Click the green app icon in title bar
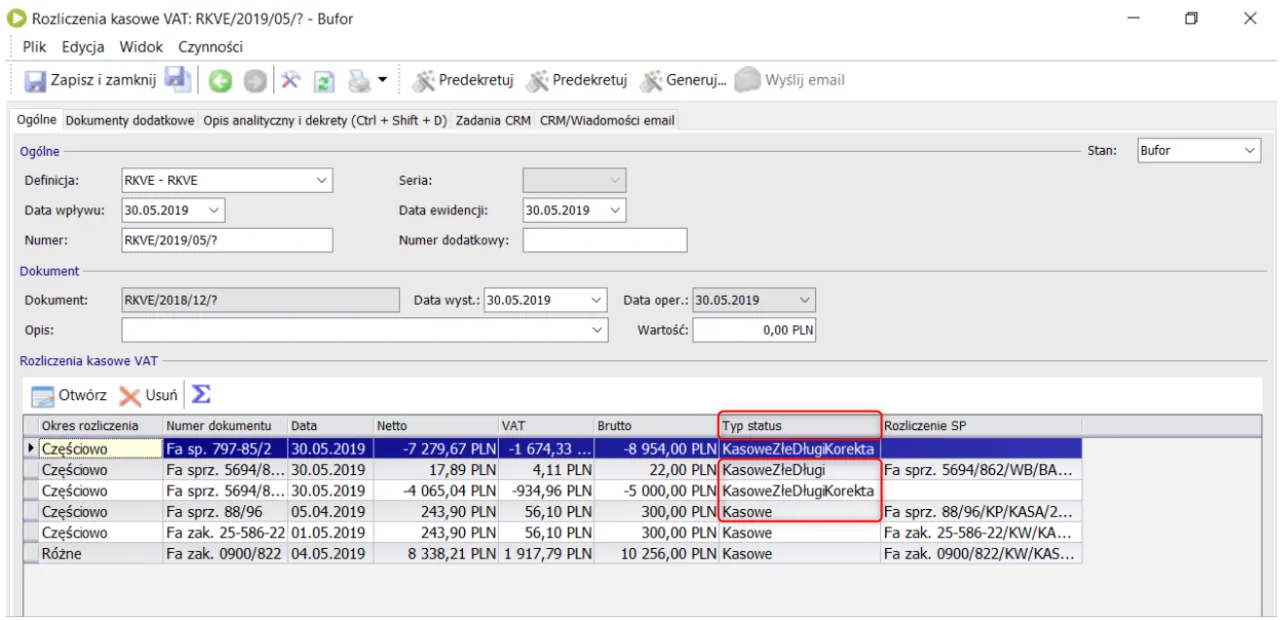This screenshot has width=1280, height=620. 17,18
